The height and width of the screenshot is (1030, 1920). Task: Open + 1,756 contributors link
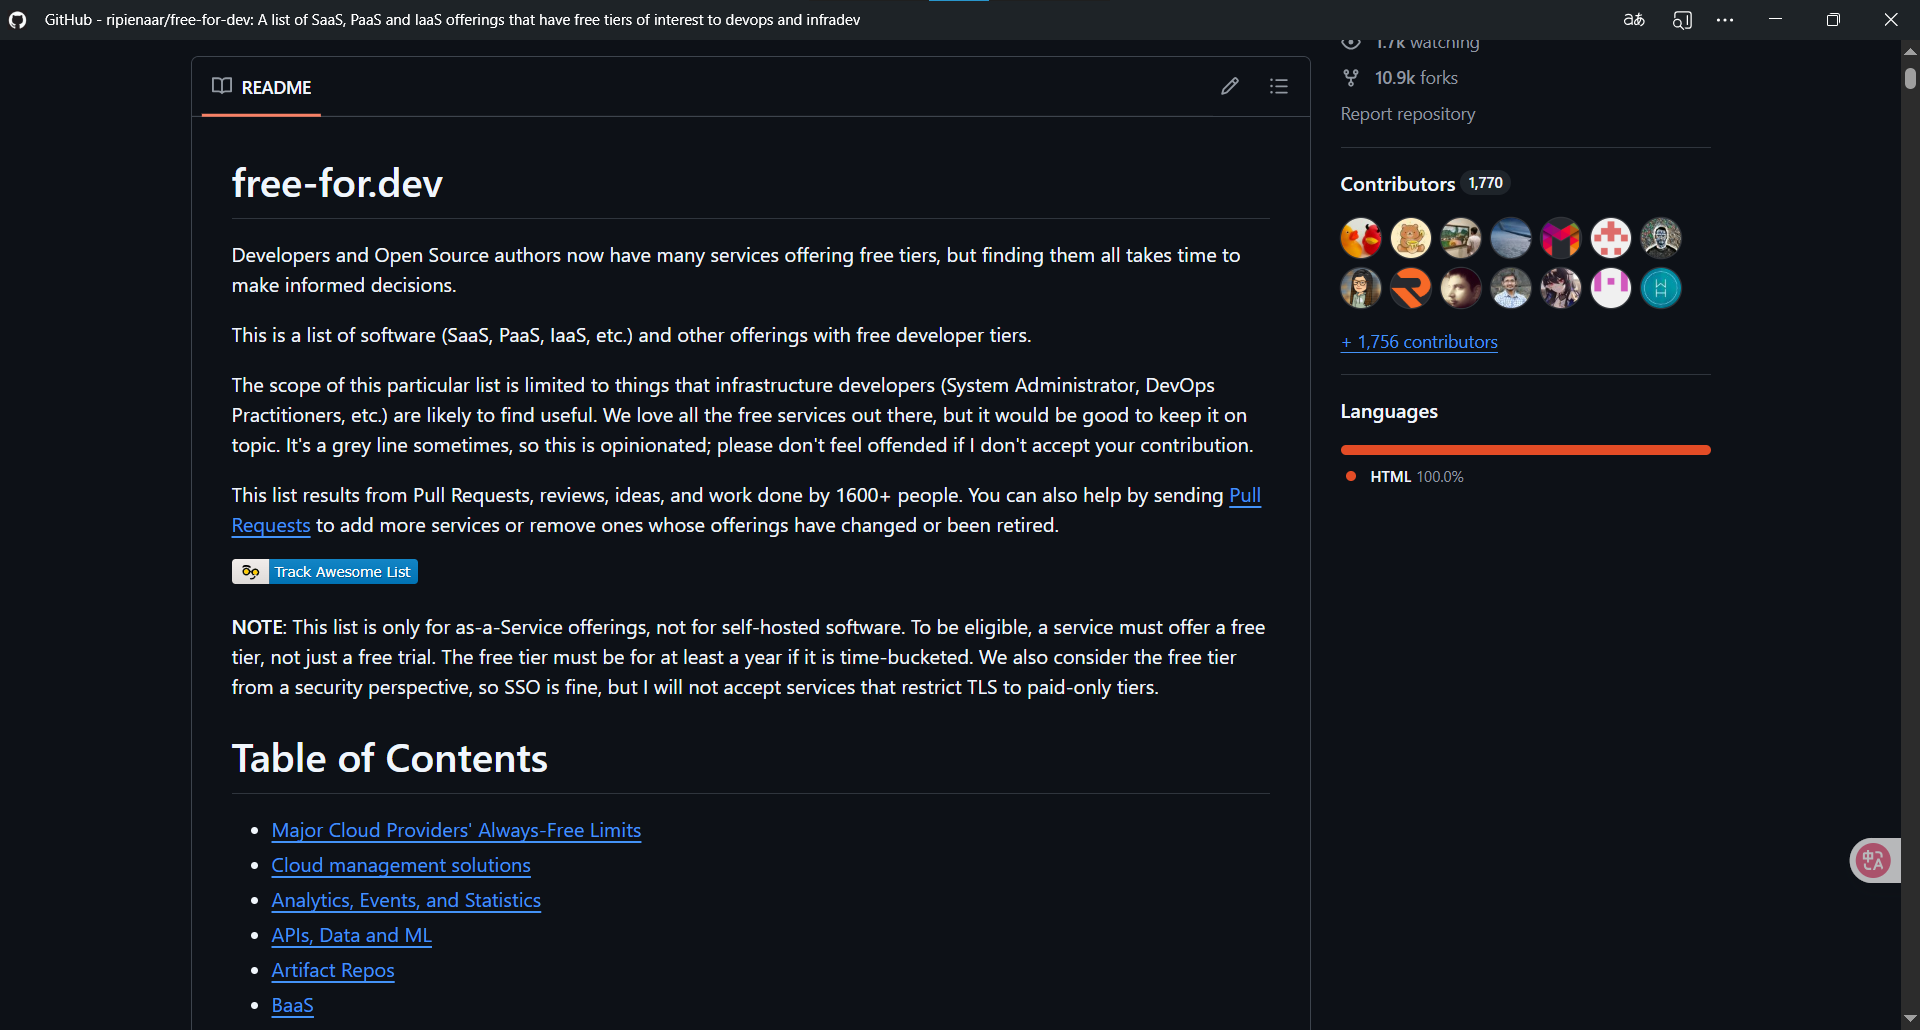pyautogui.click(x=1419, y=342)
